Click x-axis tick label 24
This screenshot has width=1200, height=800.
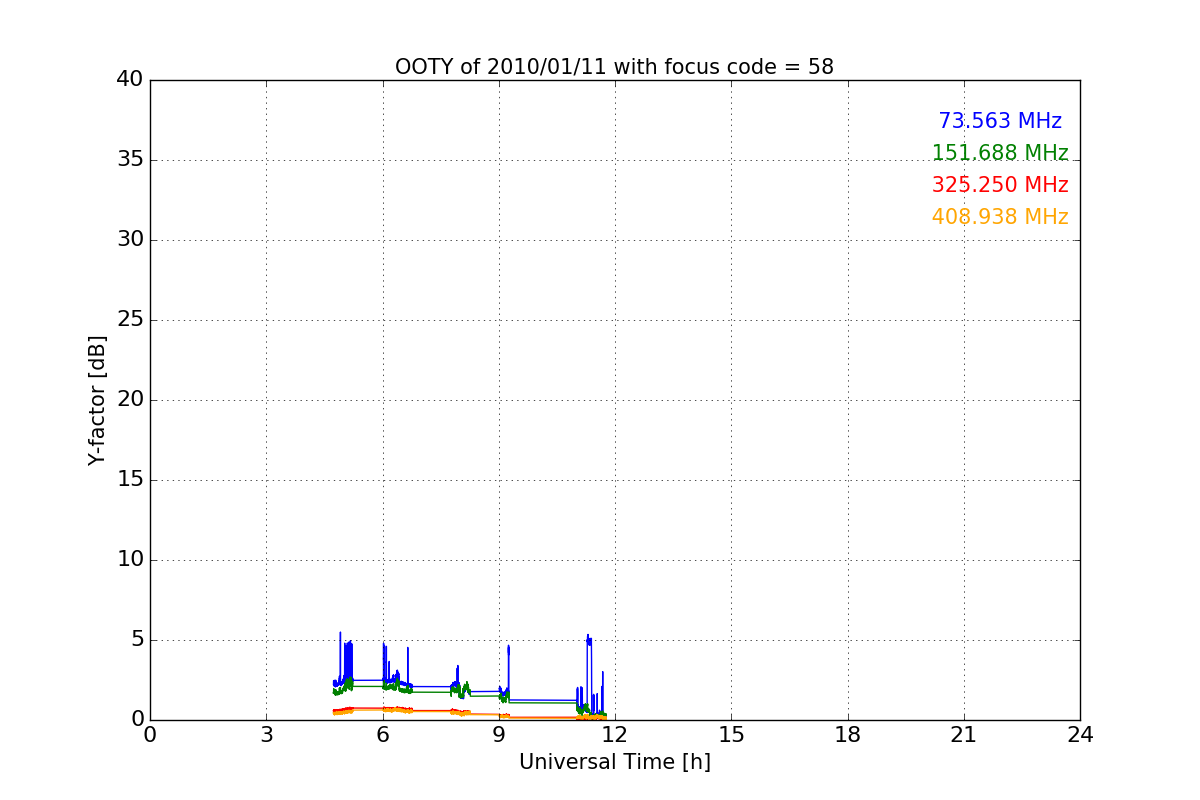point(1080,735)
